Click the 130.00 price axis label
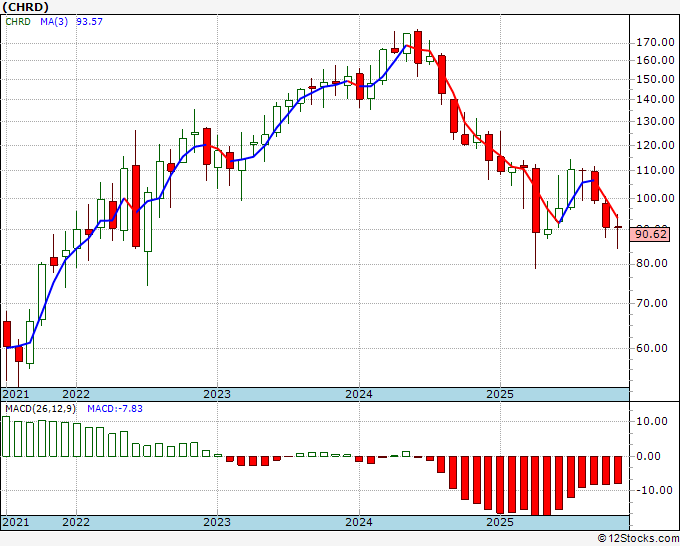 (655, 121)
